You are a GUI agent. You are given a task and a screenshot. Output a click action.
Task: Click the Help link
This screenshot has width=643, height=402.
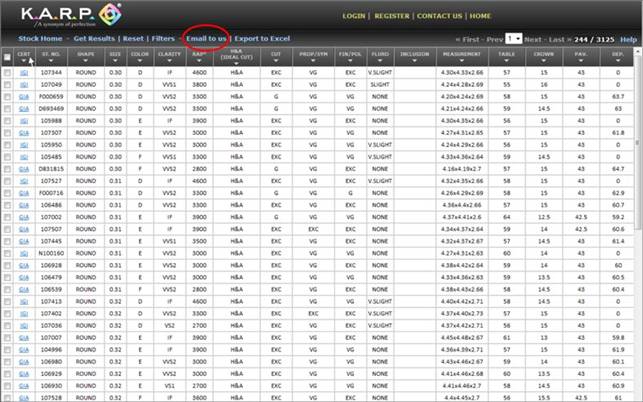pos(628,38)
